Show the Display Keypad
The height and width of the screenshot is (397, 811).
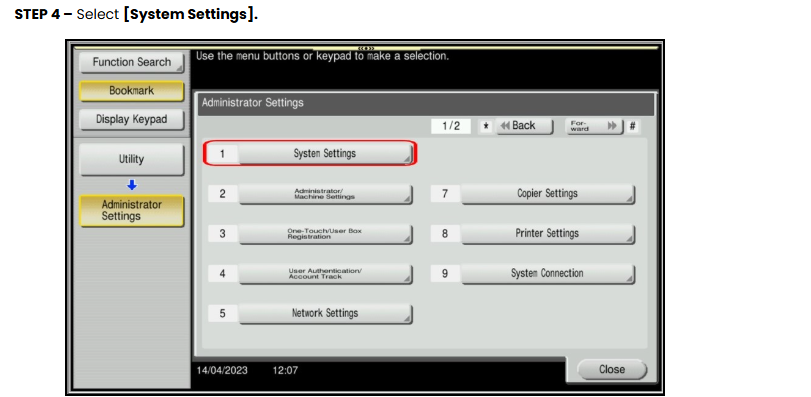click(x=131, y=119)
